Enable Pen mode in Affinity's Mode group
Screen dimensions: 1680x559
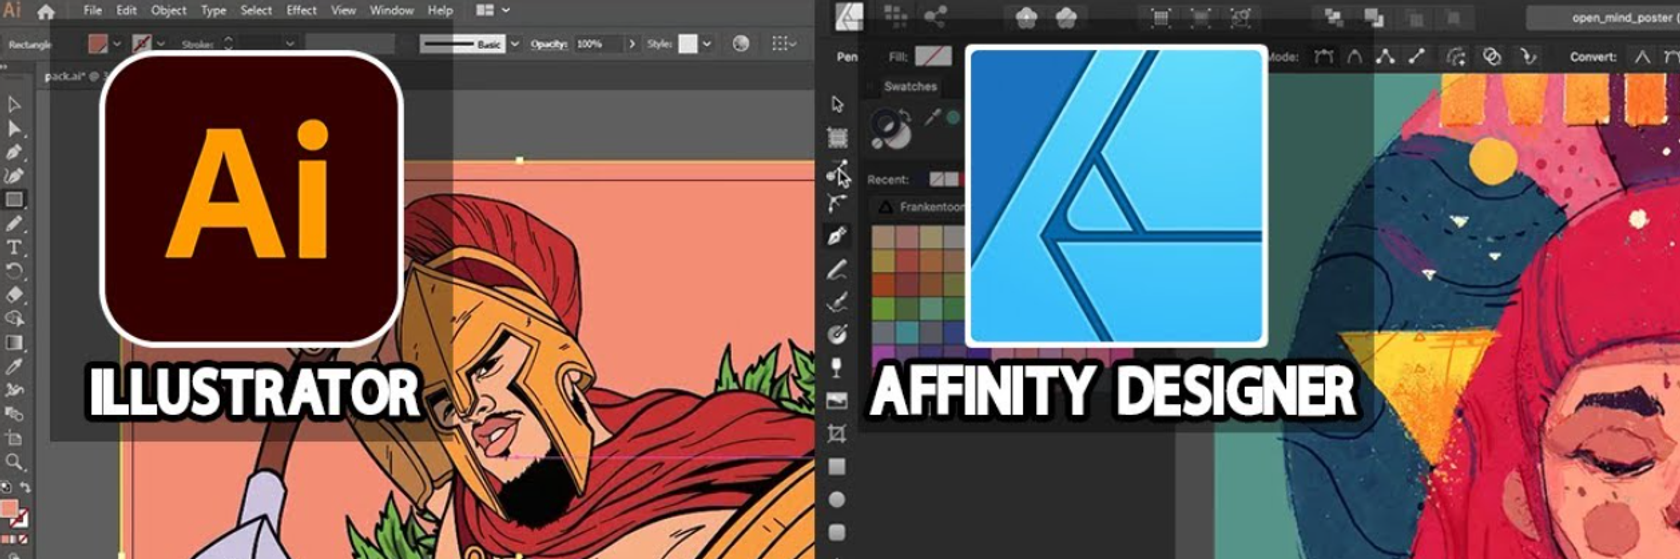pyautogui.click(x=1324, y=57)
